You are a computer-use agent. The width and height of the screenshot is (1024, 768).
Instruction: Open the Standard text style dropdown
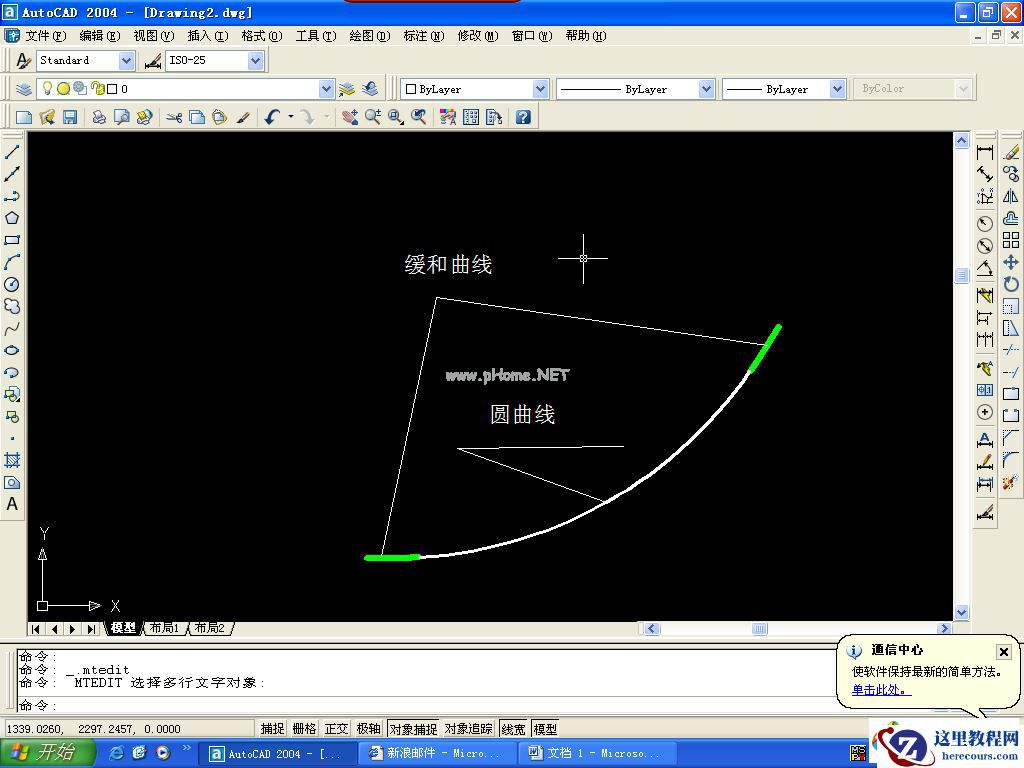126,61
